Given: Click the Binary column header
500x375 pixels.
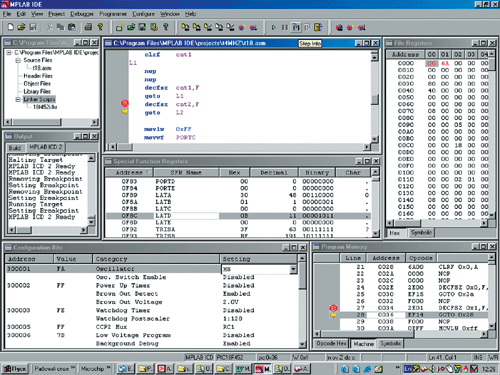Looking at the screenshot, I should tap(317, 172).
